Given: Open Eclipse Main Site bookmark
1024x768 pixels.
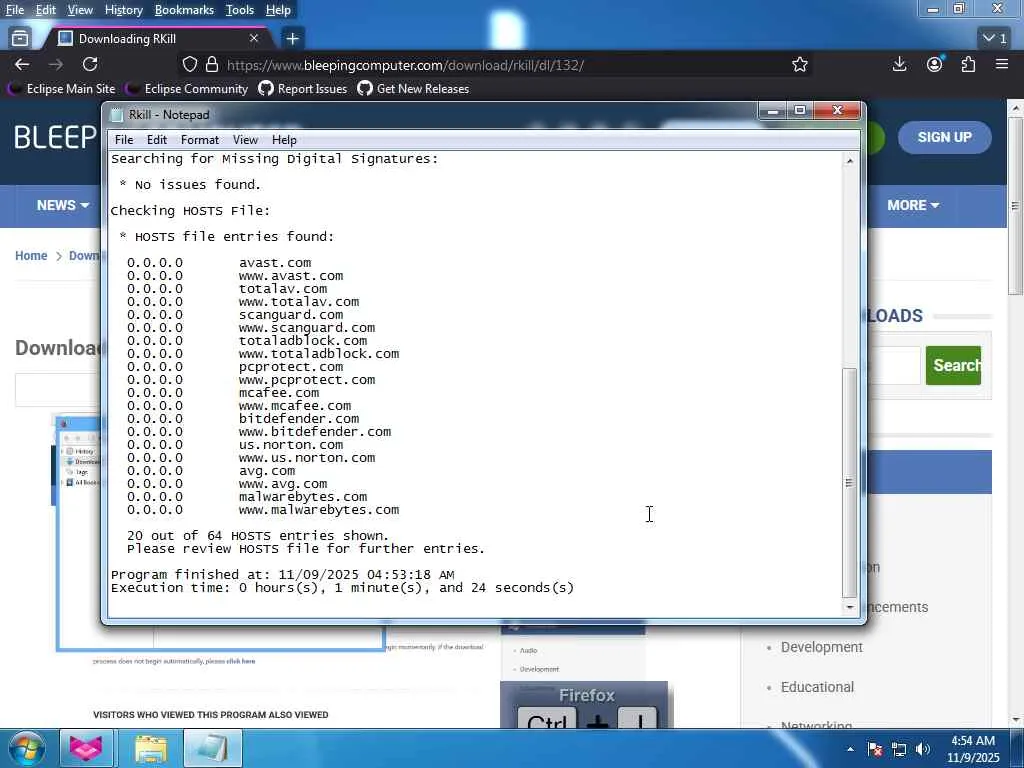Looking at the screenshot, I should coord(62,89).
